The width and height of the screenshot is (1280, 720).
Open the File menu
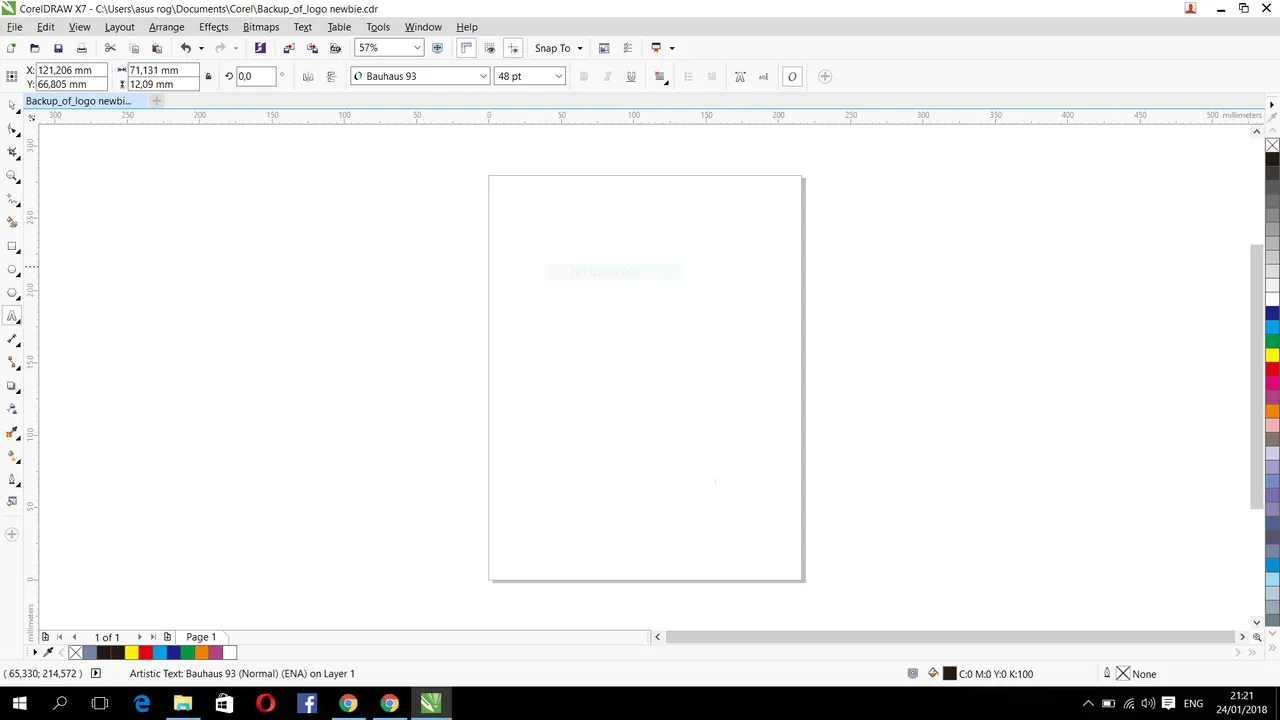pos(15,27)
